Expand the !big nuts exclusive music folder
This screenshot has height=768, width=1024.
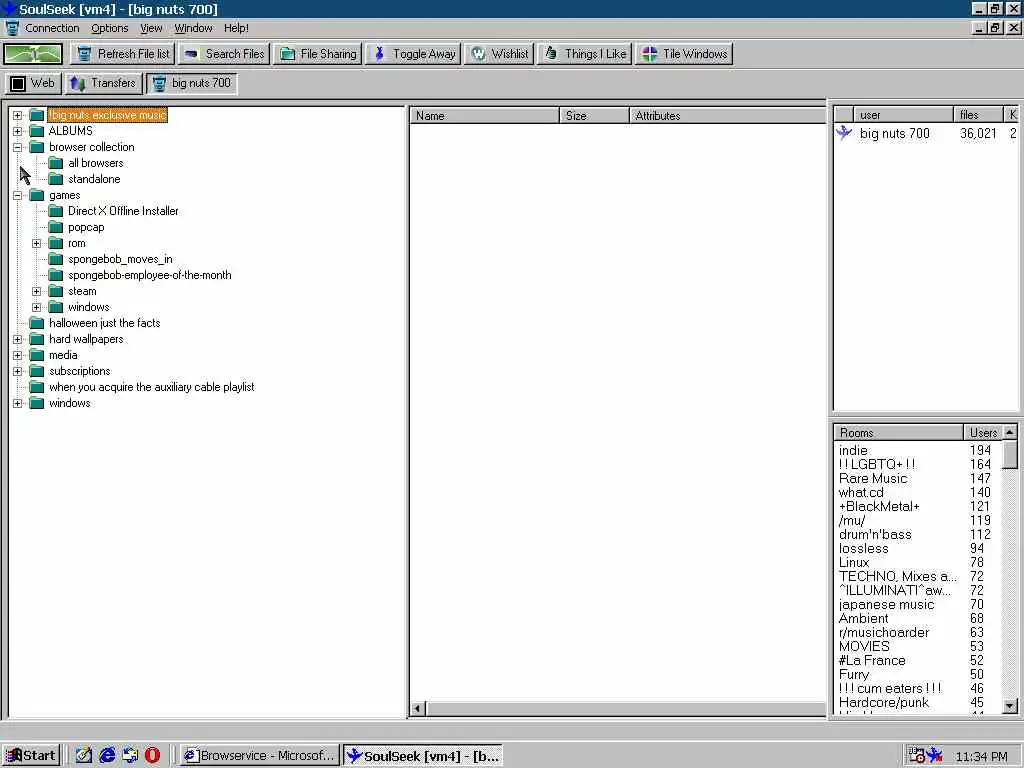click(18, 115)
